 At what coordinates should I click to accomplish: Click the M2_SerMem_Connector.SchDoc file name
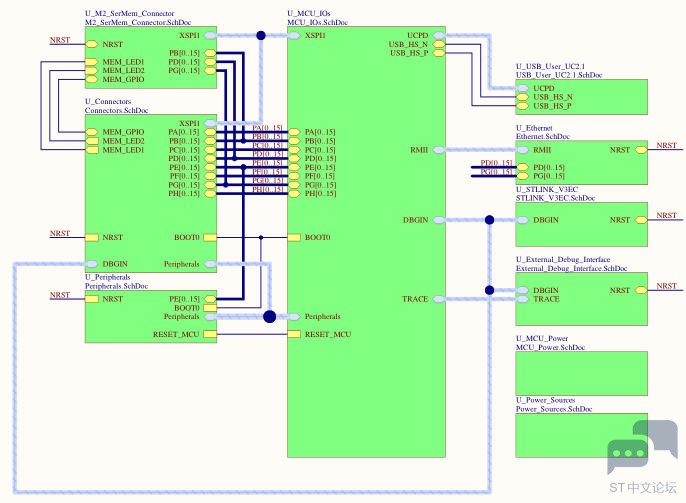pos(138,22)
